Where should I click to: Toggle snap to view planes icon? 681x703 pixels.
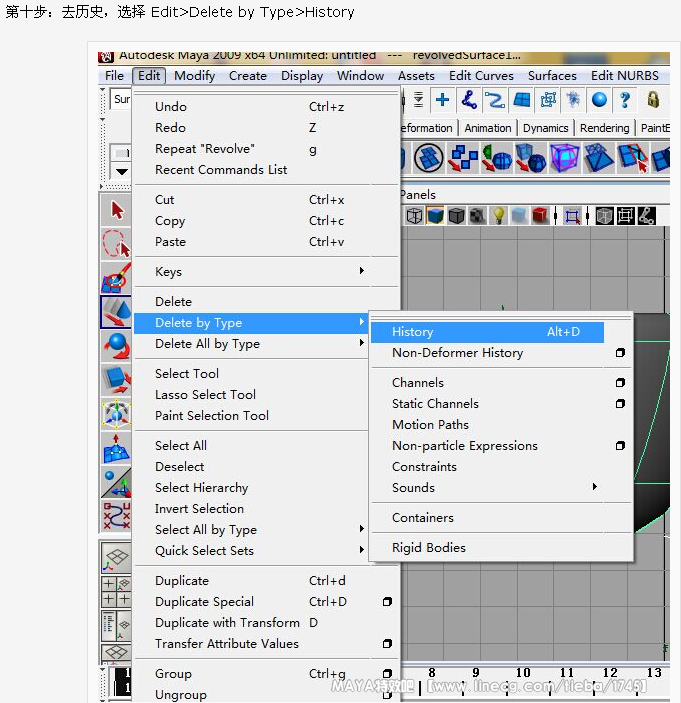pos(521,100)
